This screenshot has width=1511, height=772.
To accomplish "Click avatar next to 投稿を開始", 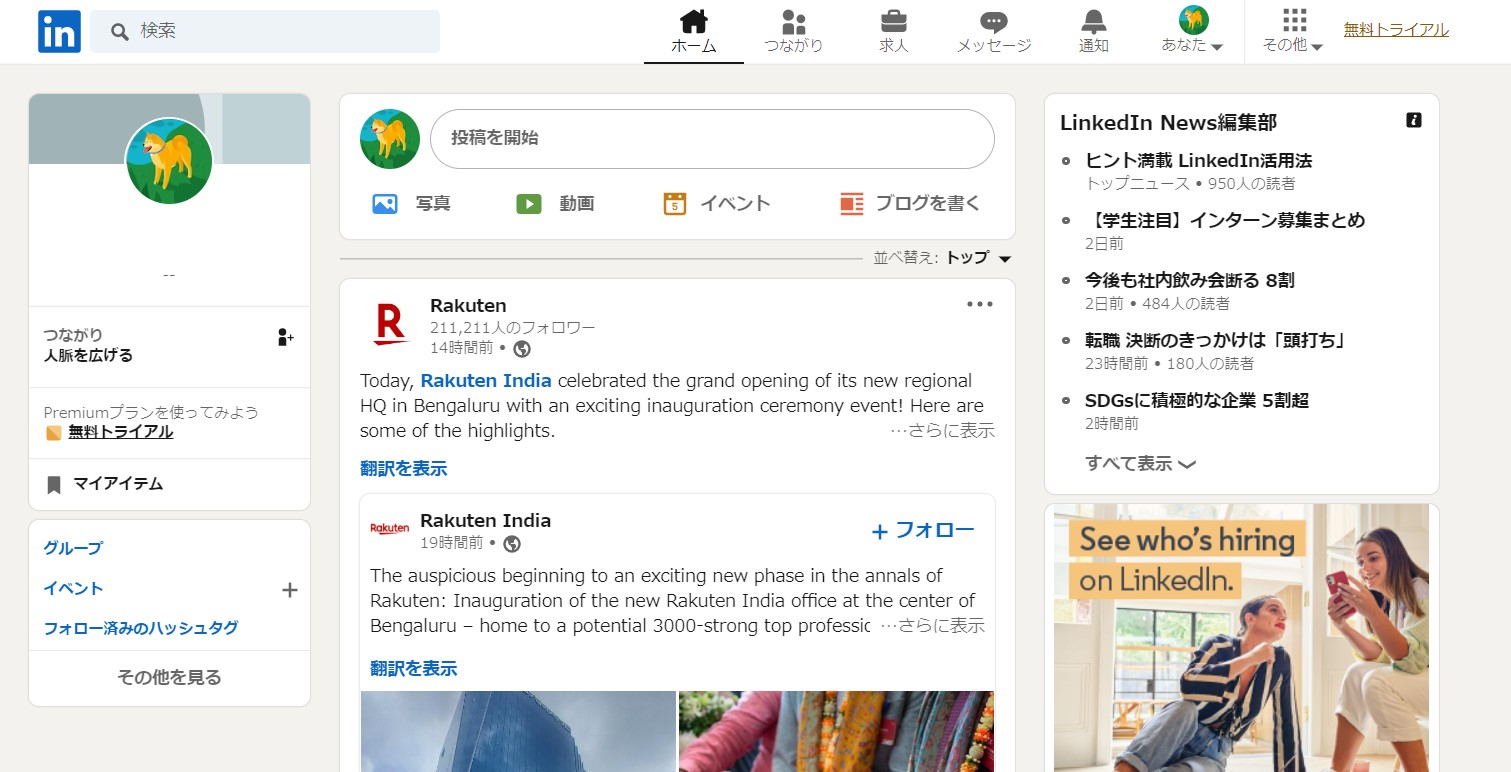I will pyautogui.click(x=390, y=139).
